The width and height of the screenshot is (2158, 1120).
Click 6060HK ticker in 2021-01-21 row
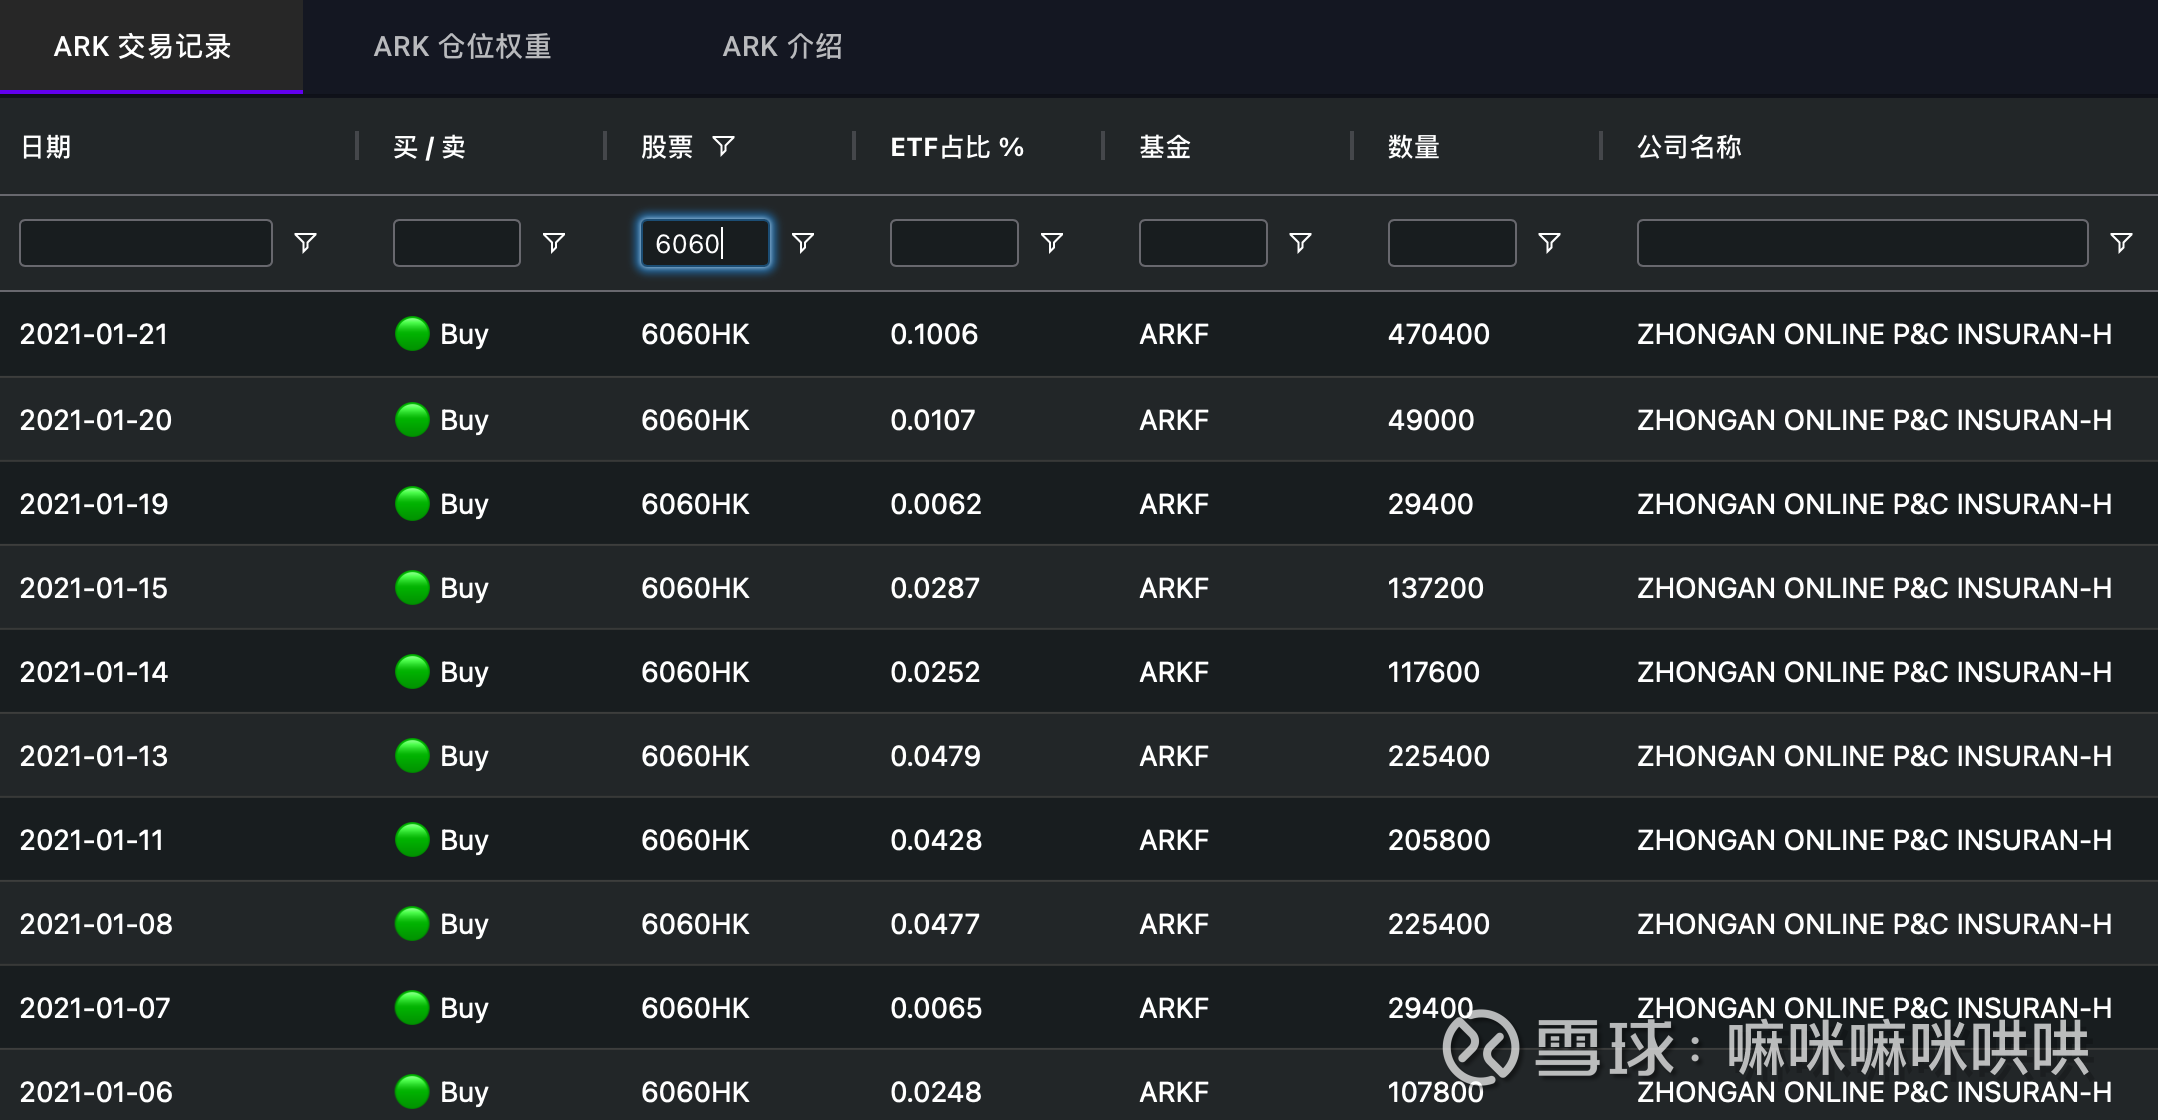[x=695, y=334]
